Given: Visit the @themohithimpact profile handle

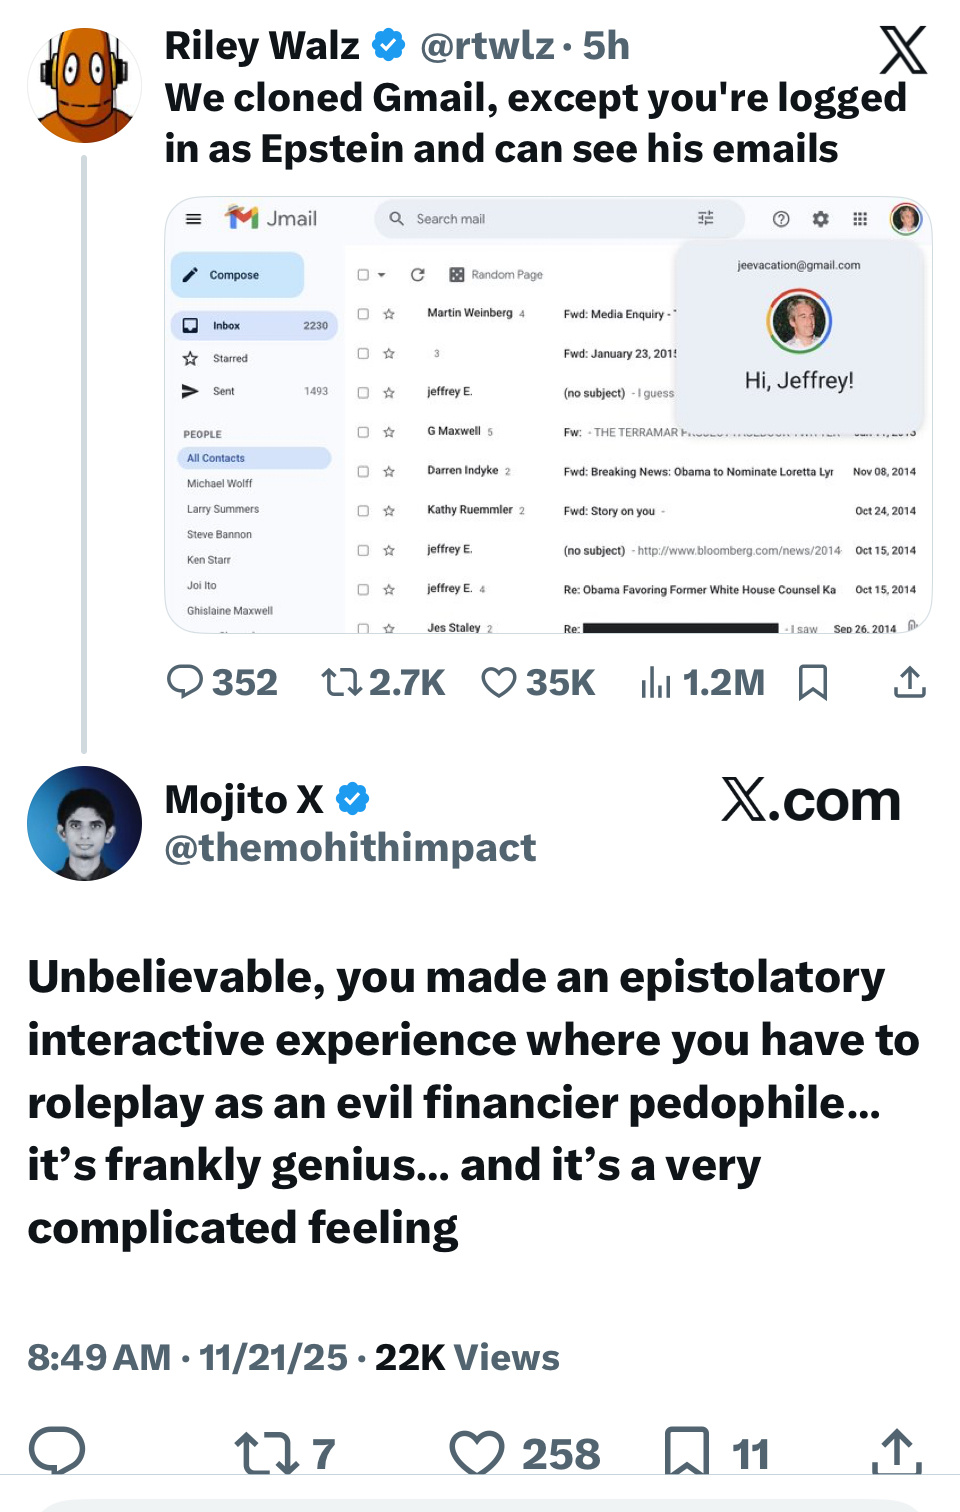Looking at the screenshot, I should (350, 848).
